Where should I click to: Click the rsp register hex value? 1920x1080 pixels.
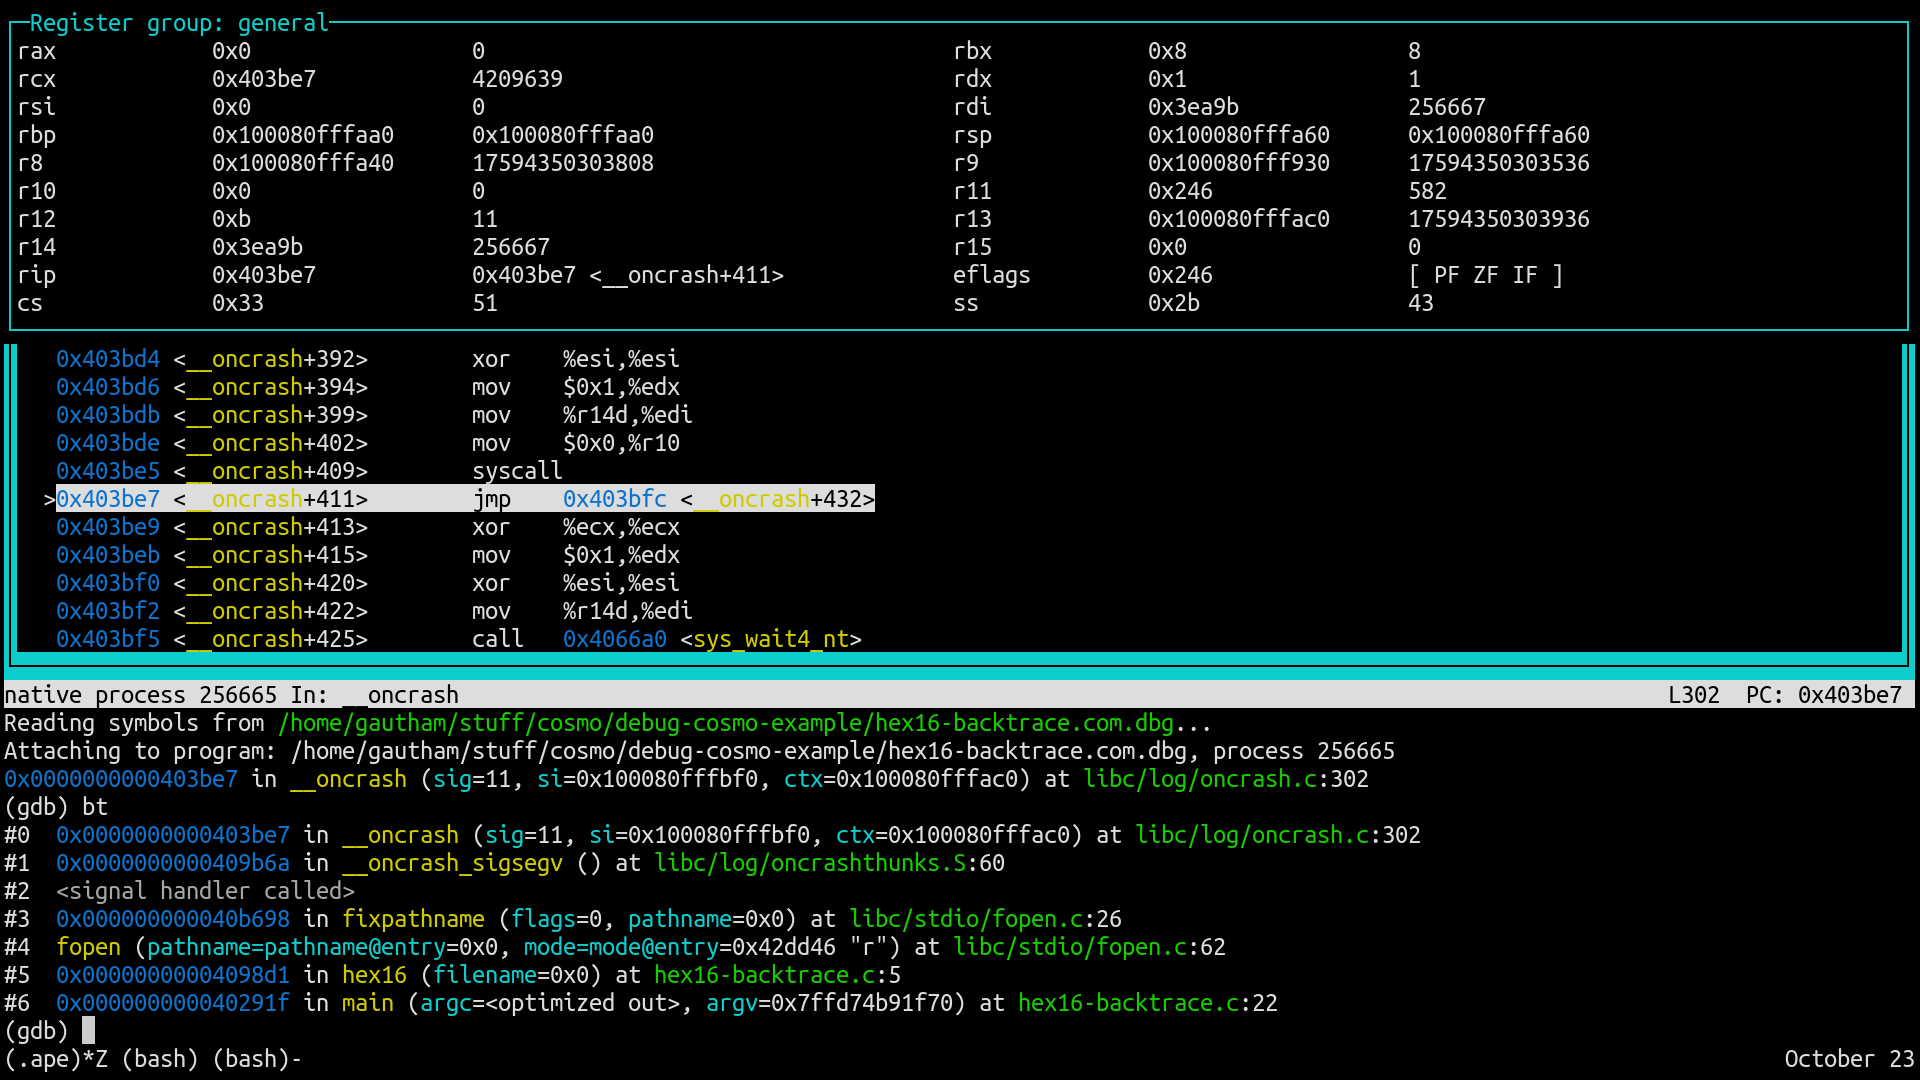[1238, 135]
